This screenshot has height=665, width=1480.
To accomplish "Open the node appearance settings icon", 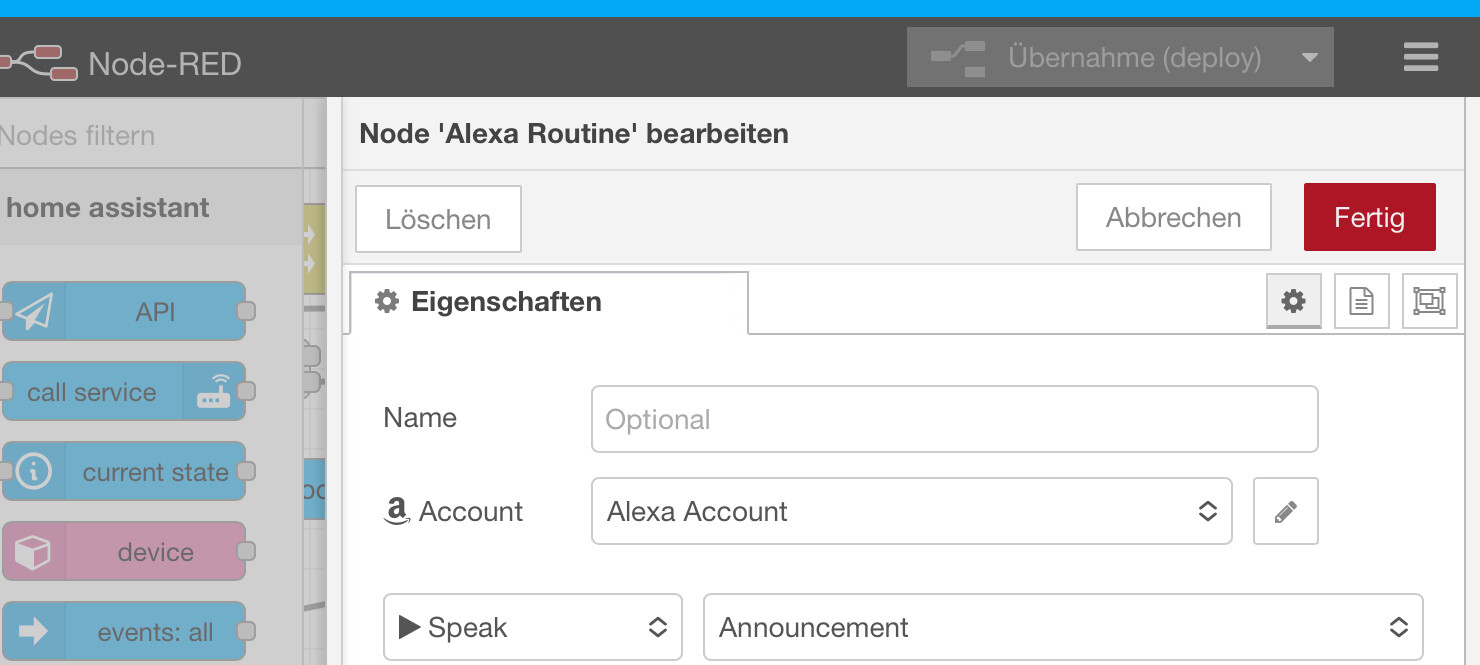I will [x=1429, y=301].
